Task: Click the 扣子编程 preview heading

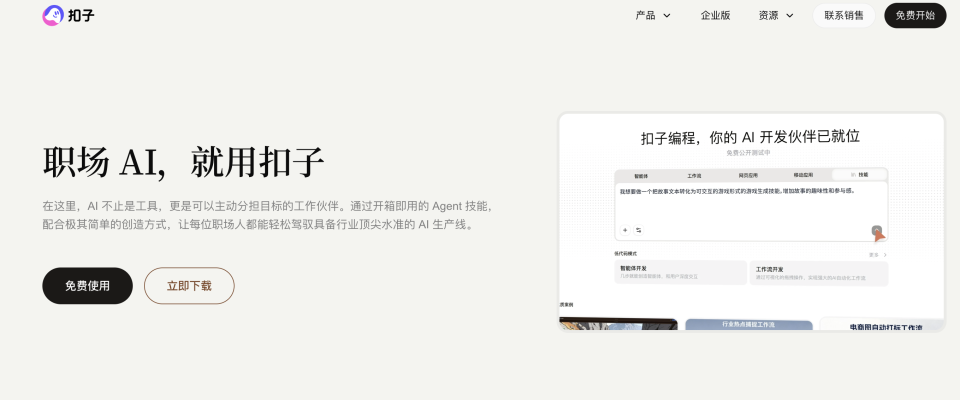Action: [751, 137]
